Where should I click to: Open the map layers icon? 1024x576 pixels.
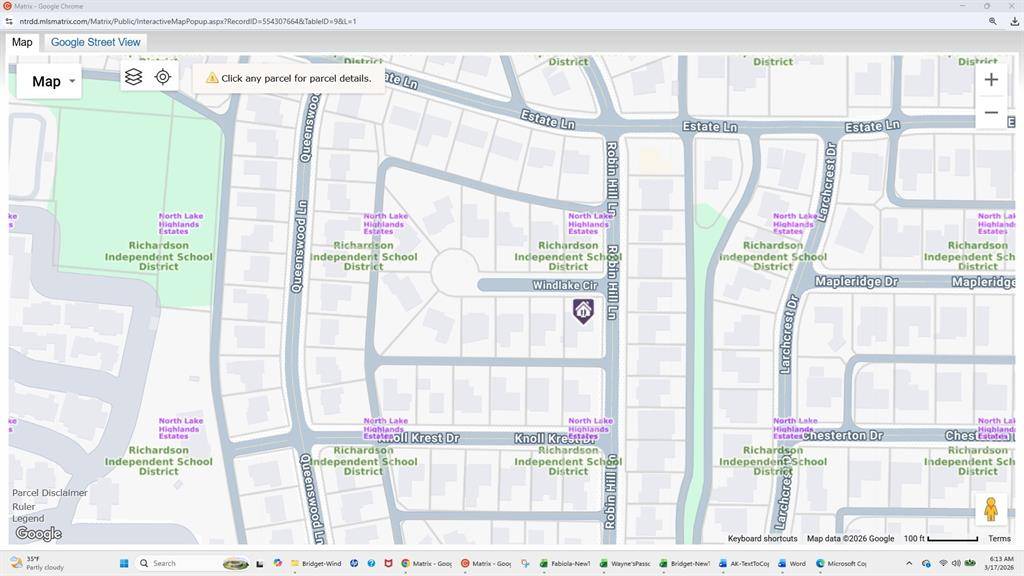[134, 77]
